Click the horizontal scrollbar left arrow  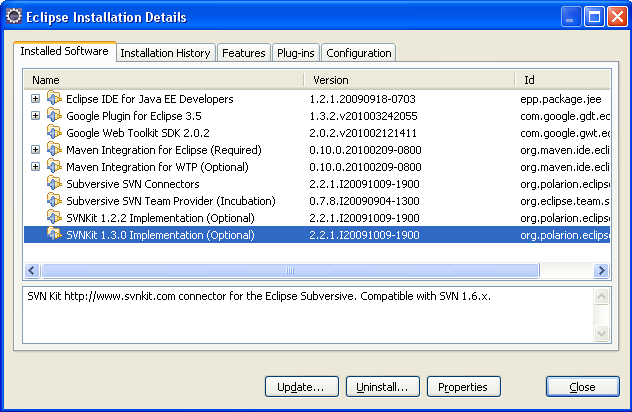[x=32, y=270]
